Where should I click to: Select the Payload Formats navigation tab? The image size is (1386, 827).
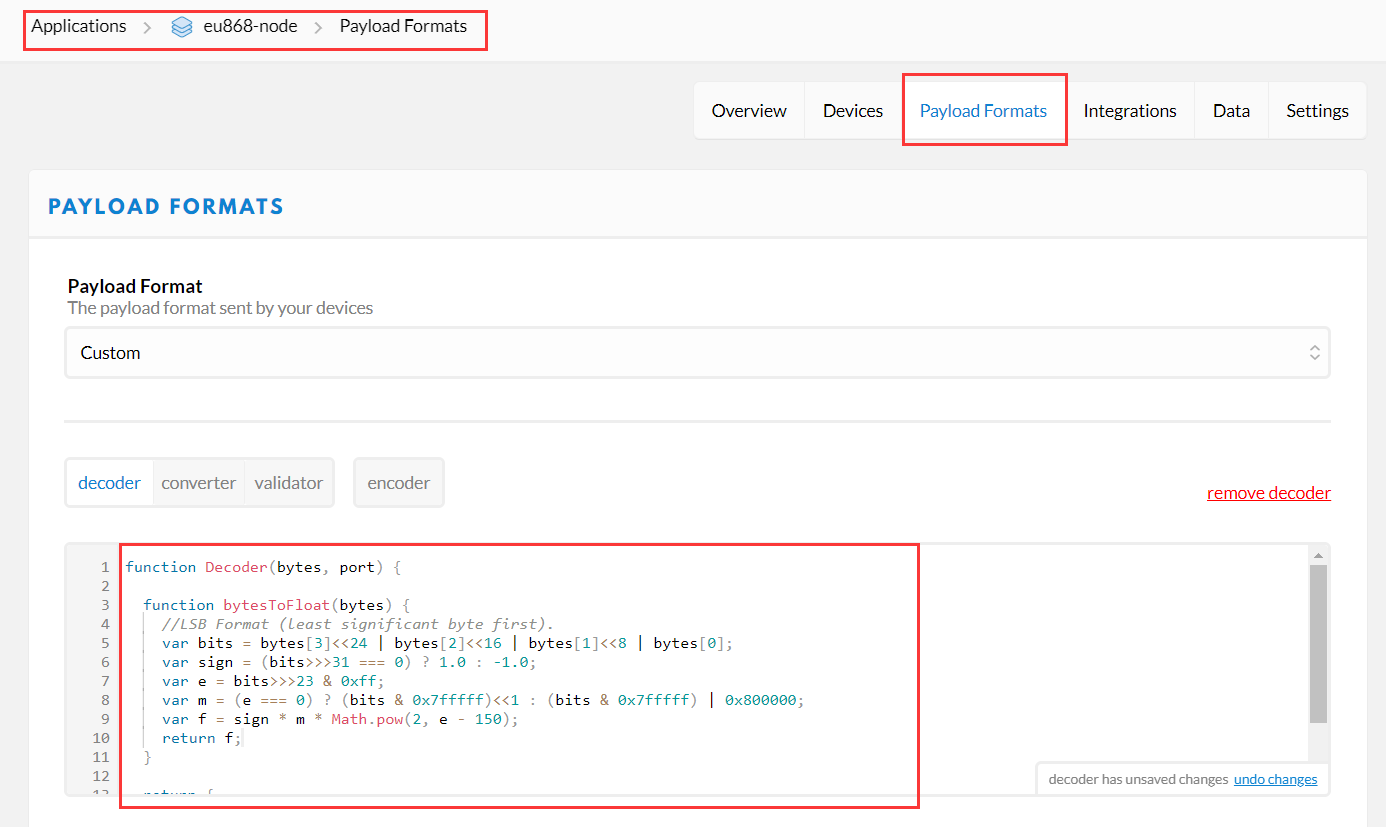[983, 111]
